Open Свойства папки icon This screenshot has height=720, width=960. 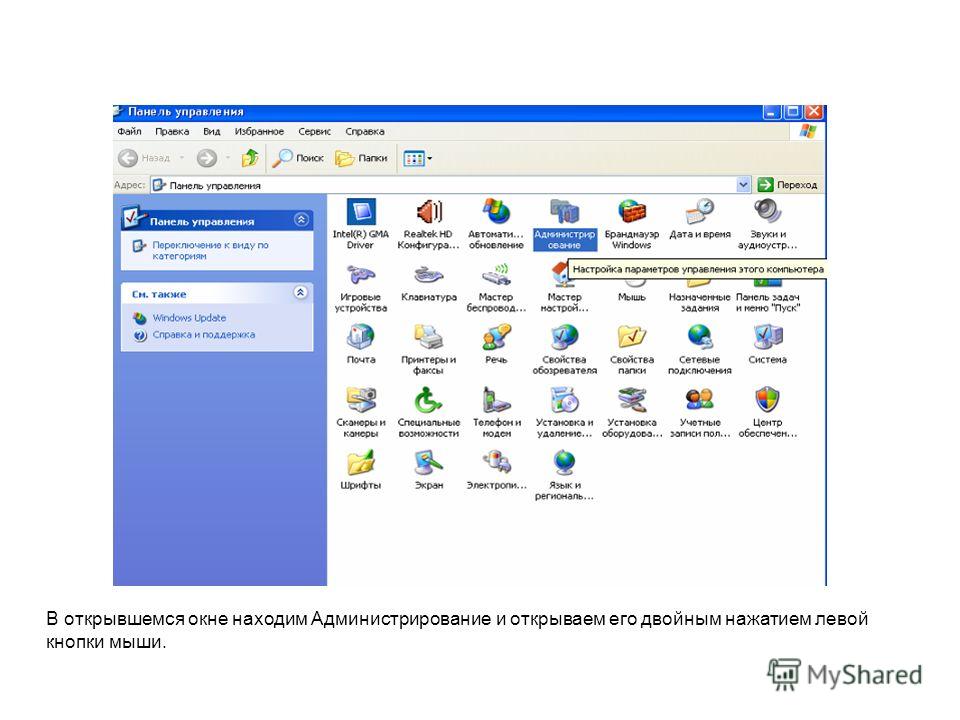coord(632,349)
